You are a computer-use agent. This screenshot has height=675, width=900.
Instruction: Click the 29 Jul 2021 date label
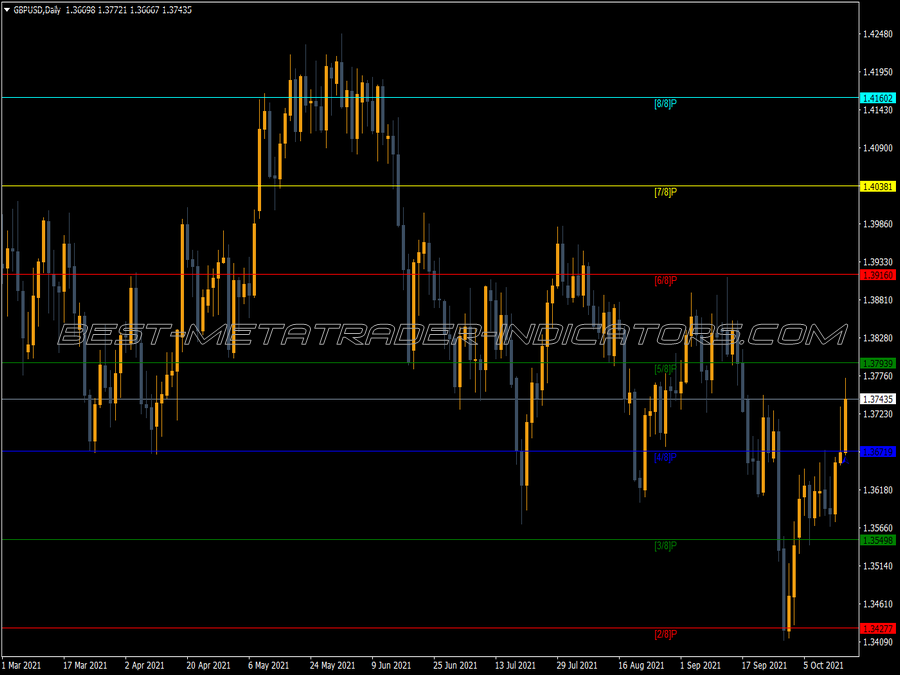(577, 665)
